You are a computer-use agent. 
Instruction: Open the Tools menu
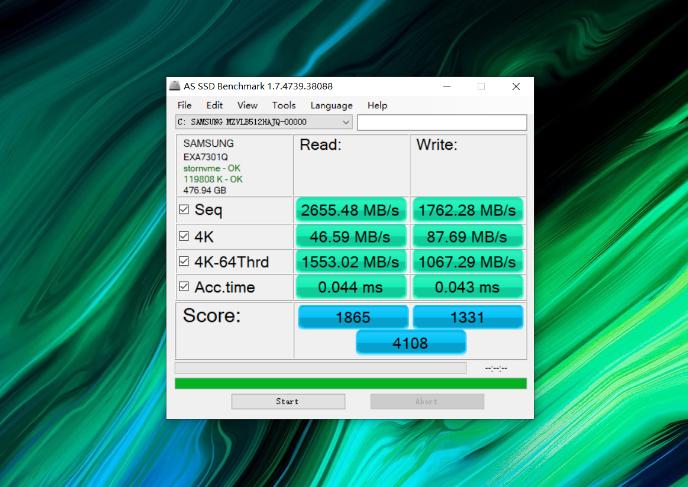(x=284, y=105)
